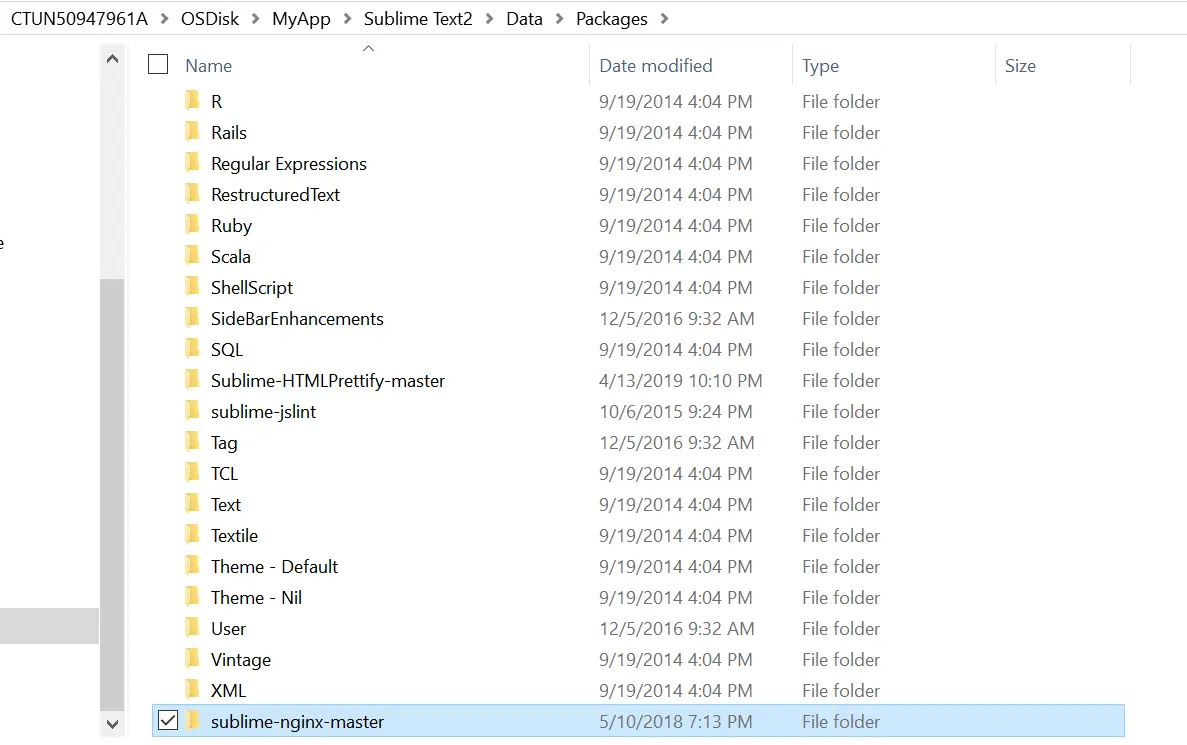Click the R folder icon
This screenshot has height=745, width=1187.
click(192, 100)
